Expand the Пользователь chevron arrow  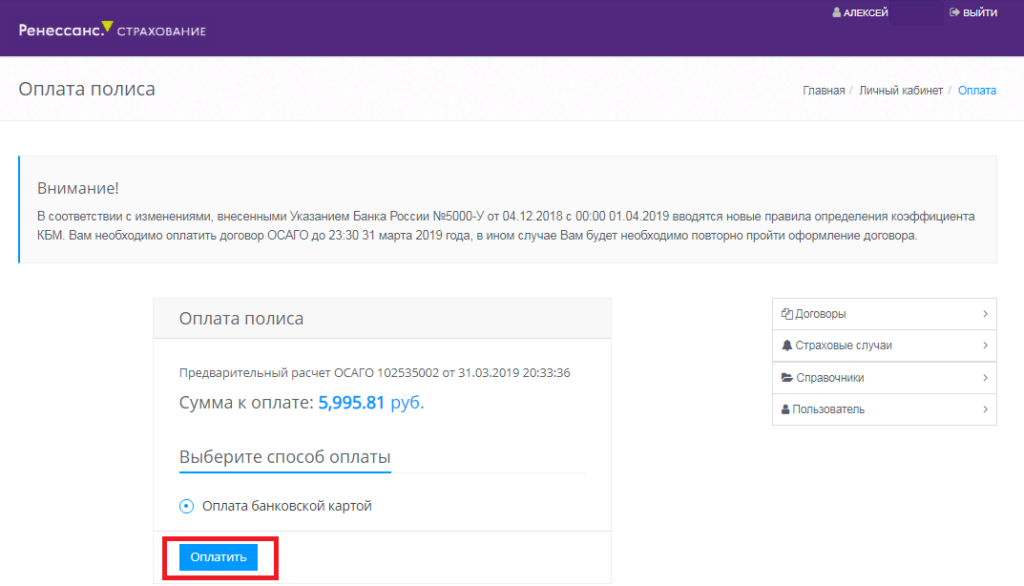(985, 410)
